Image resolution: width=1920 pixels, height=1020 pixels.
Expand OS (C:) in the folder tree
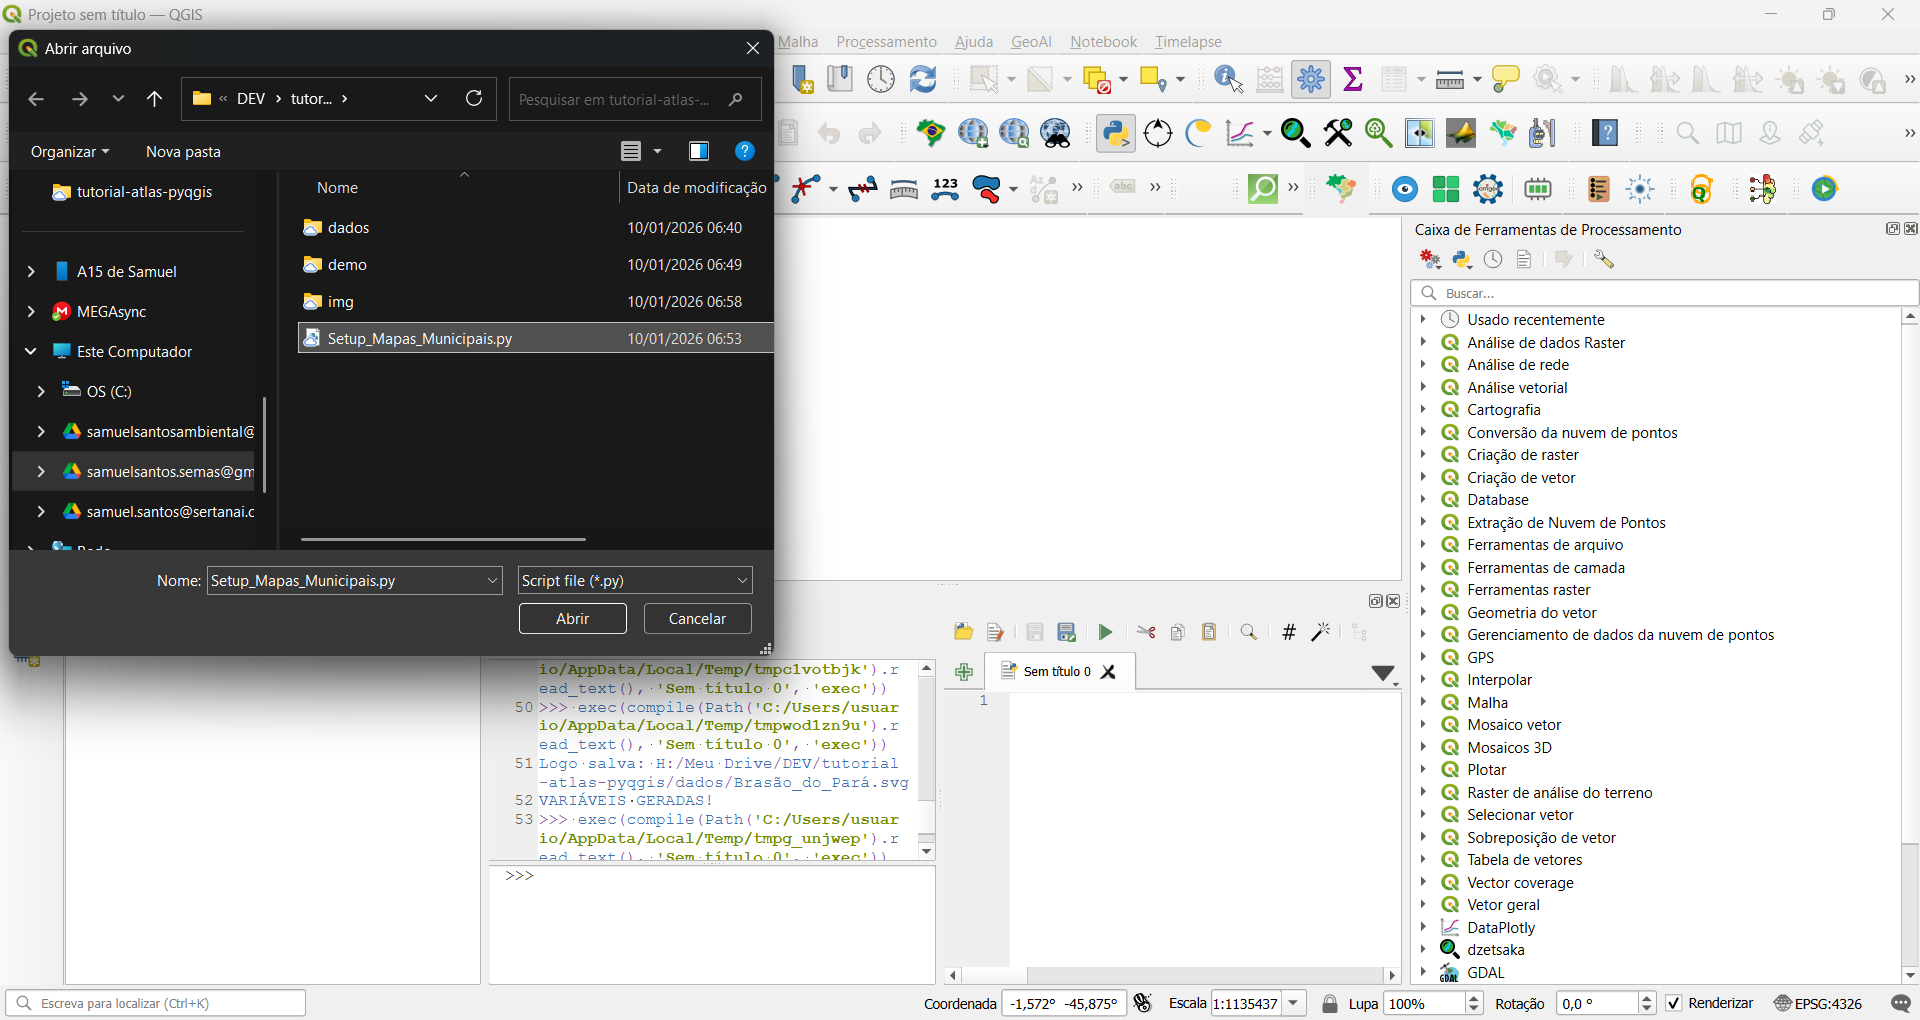coord(41,391)
